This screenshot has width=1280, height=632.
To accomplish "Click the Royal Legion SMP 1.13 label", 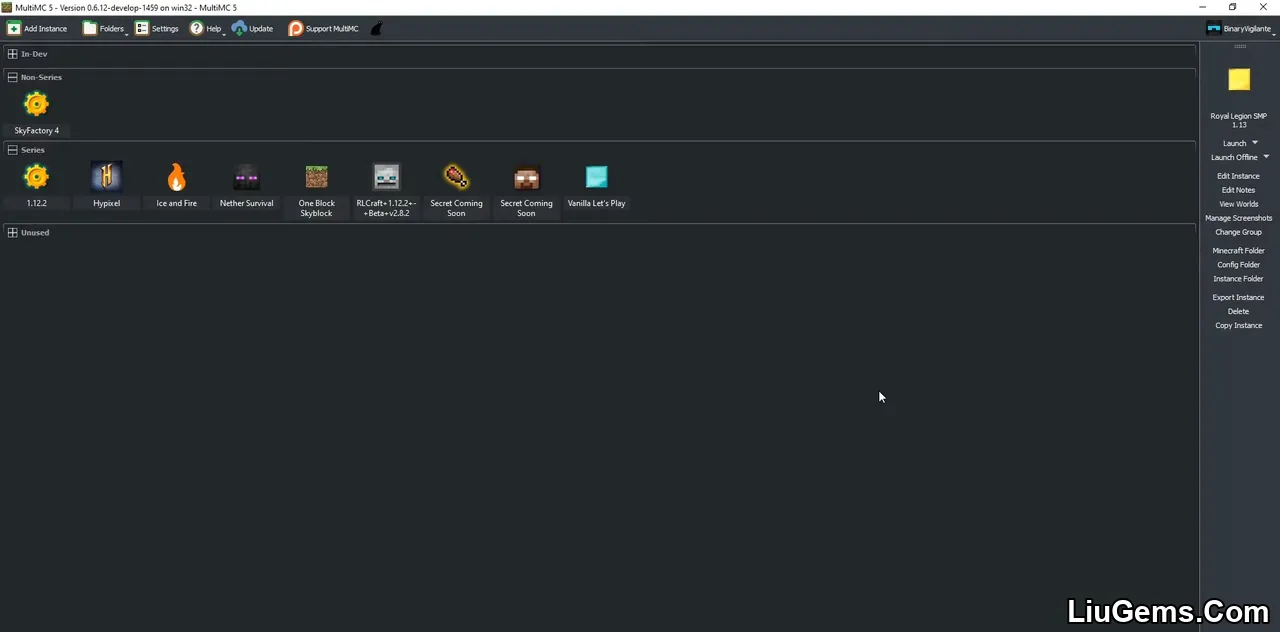I will point(1238,120).
